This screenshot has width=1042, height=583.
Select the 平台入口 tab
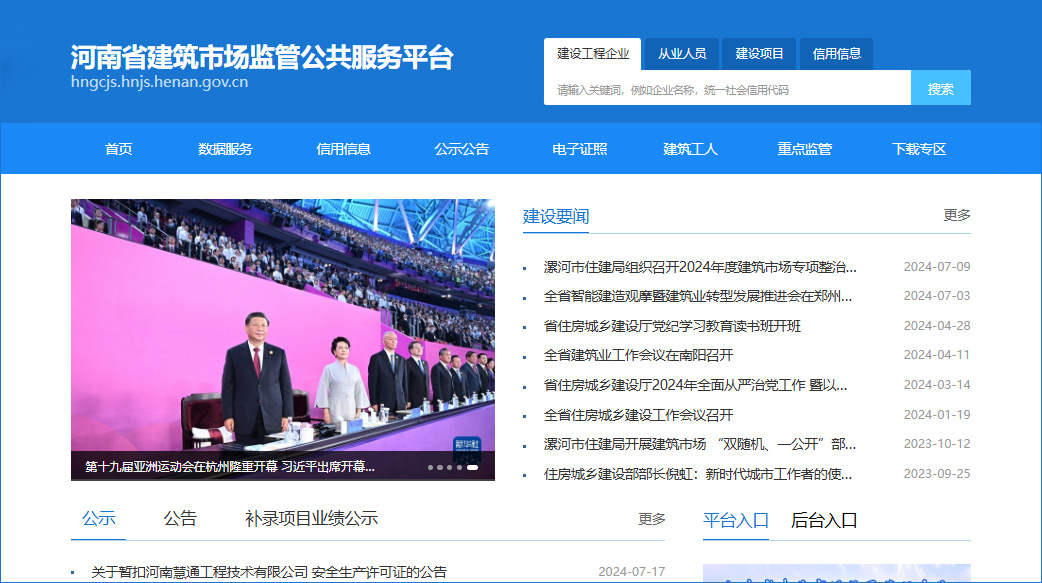pos(736,521)
